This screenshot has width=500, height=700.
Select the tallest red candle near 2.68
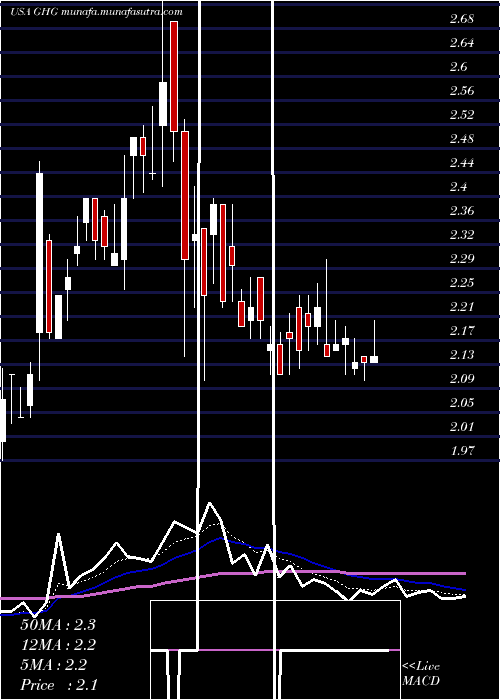point(174,76)
